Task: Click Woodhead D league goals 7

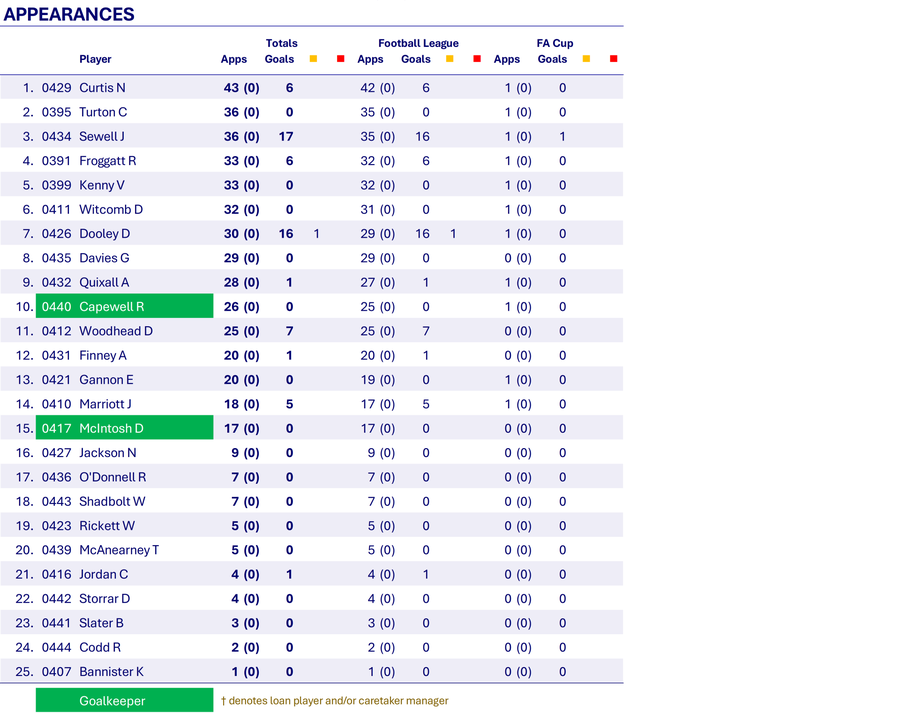Action: (426, 331)
